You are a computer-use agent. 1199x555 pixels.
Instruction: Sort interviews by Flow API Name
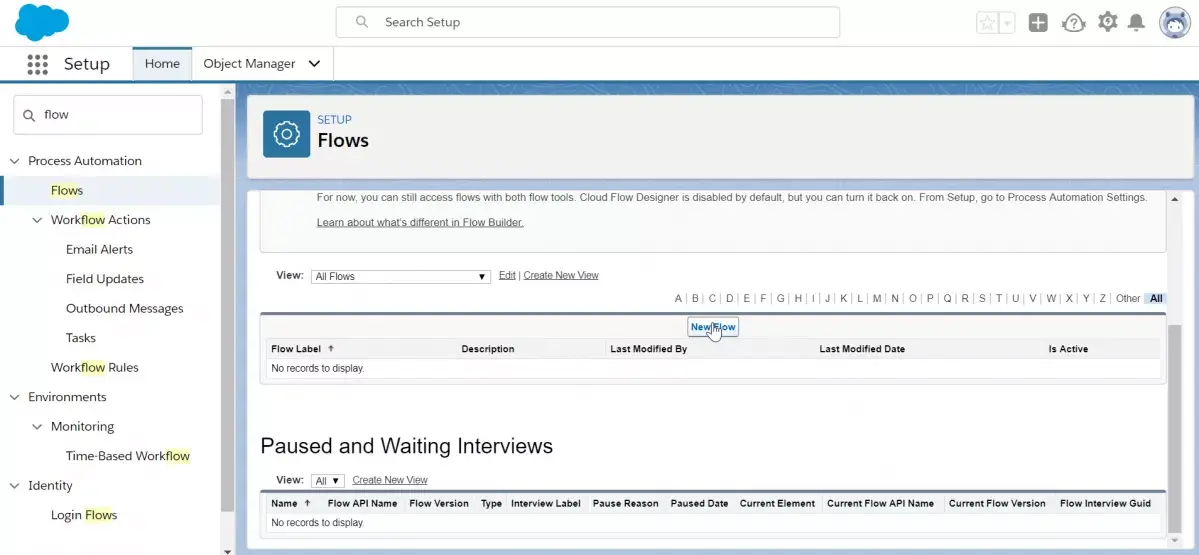coord(362,503)
